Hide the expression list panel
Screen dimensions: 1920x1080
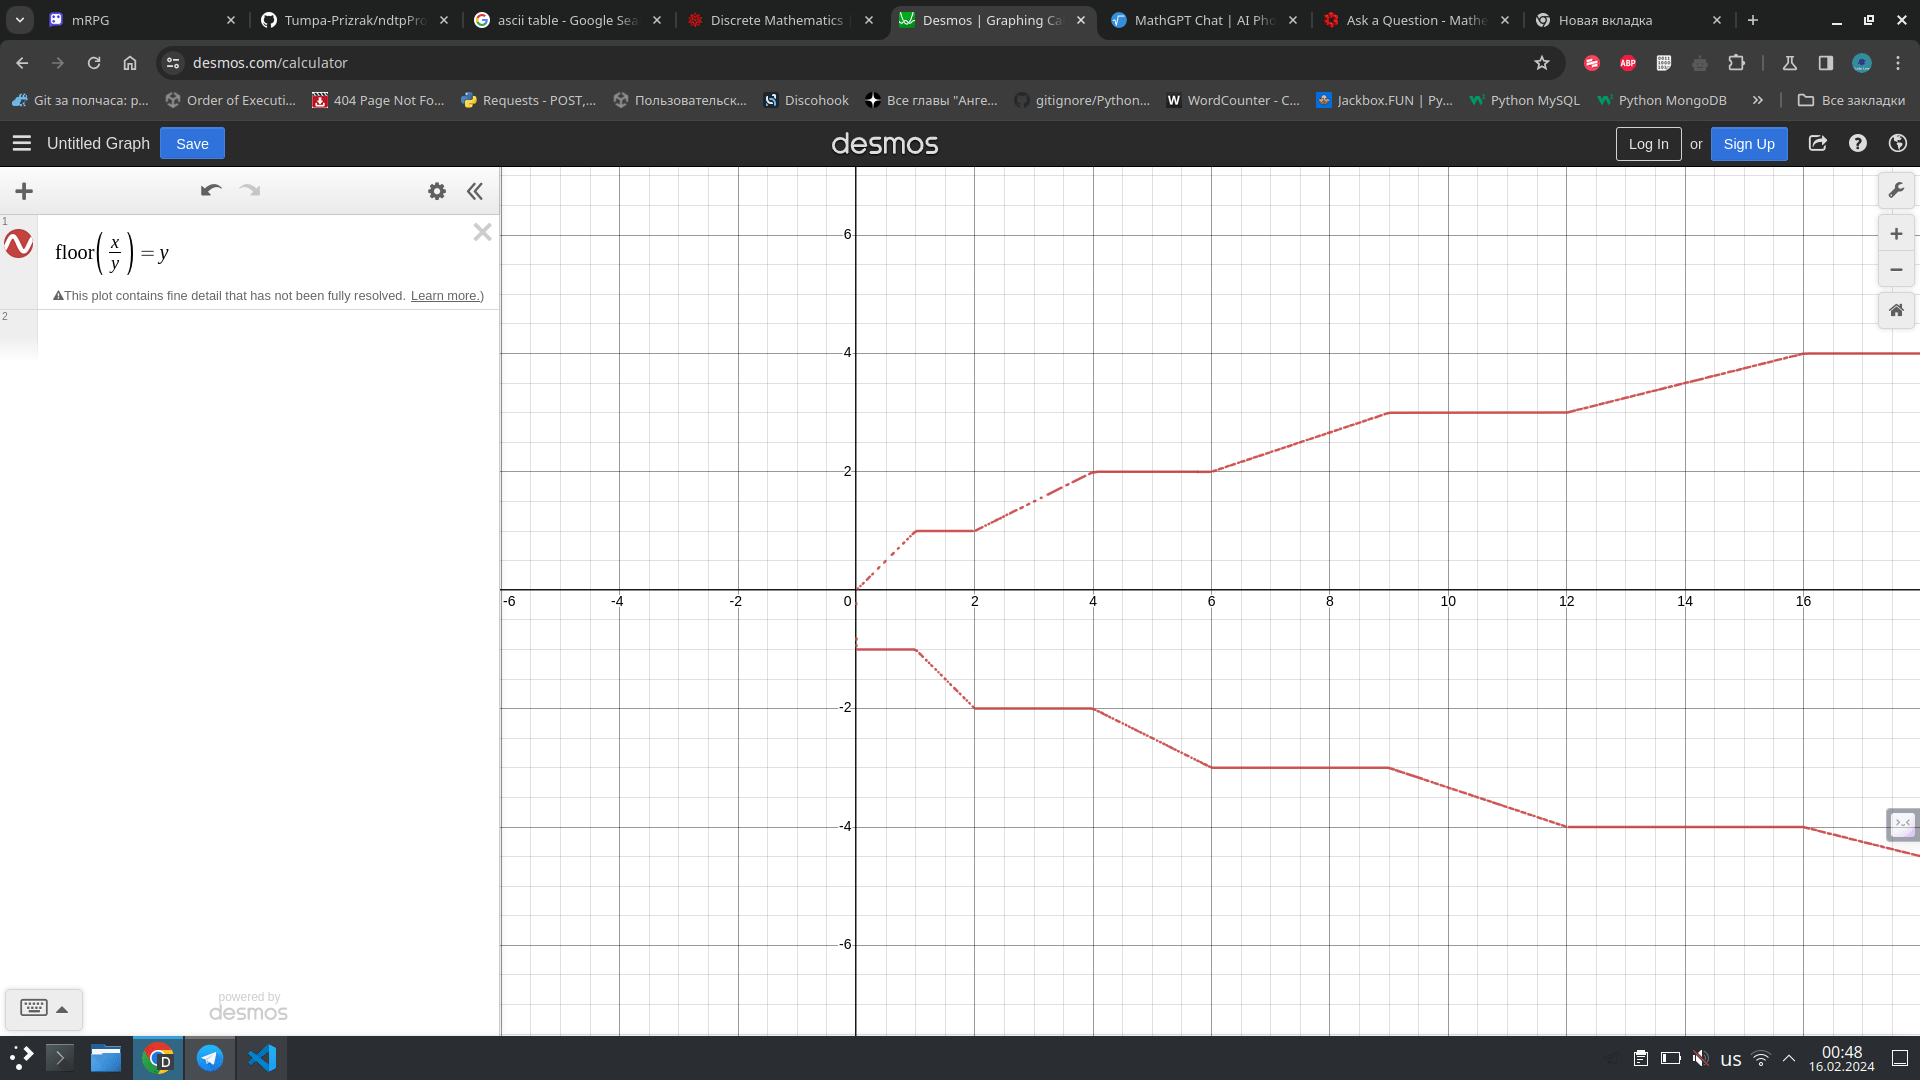click(475, 191)
